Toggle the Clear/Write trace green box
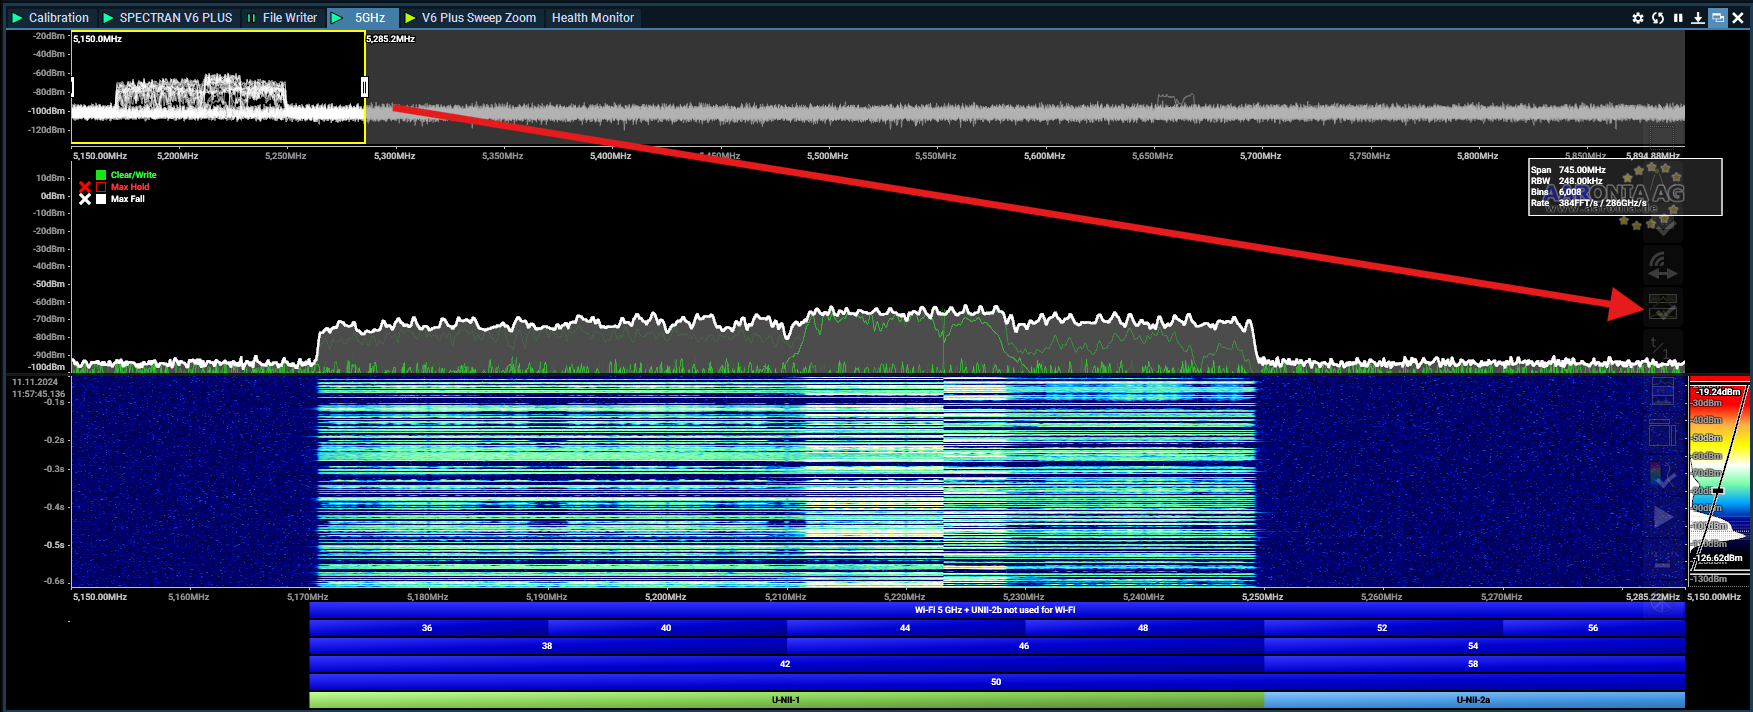Image resolution: width=1753 pixels, height=712 pixels. 101,175
